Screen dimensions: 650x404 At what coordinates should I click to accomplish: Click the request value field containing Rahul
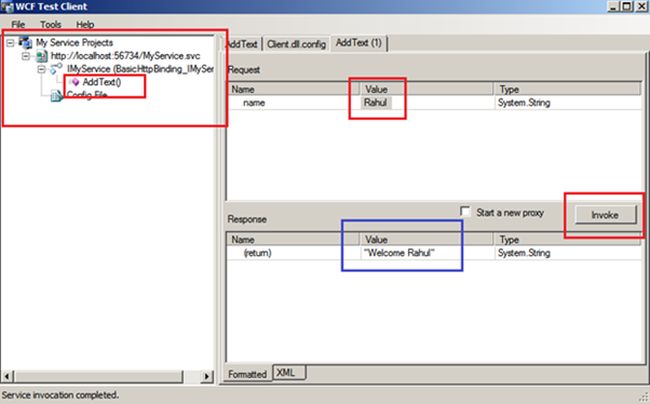pos(427,103)
